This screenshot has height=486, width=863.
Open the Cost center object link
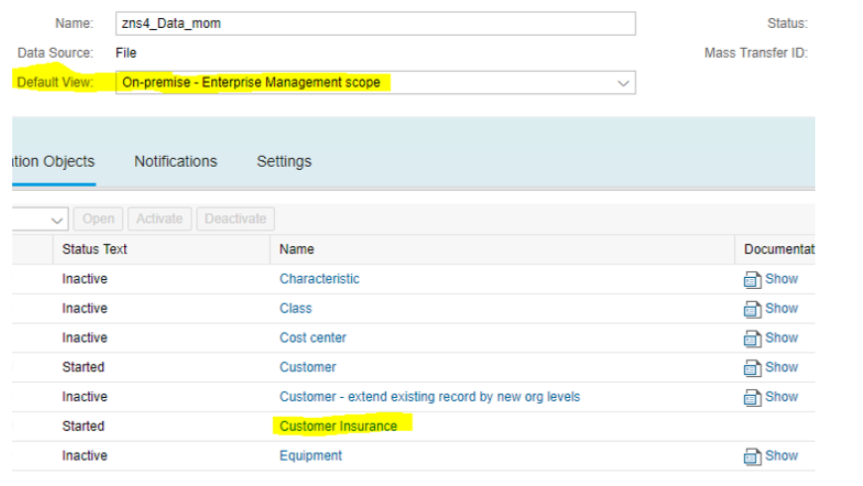313,338
